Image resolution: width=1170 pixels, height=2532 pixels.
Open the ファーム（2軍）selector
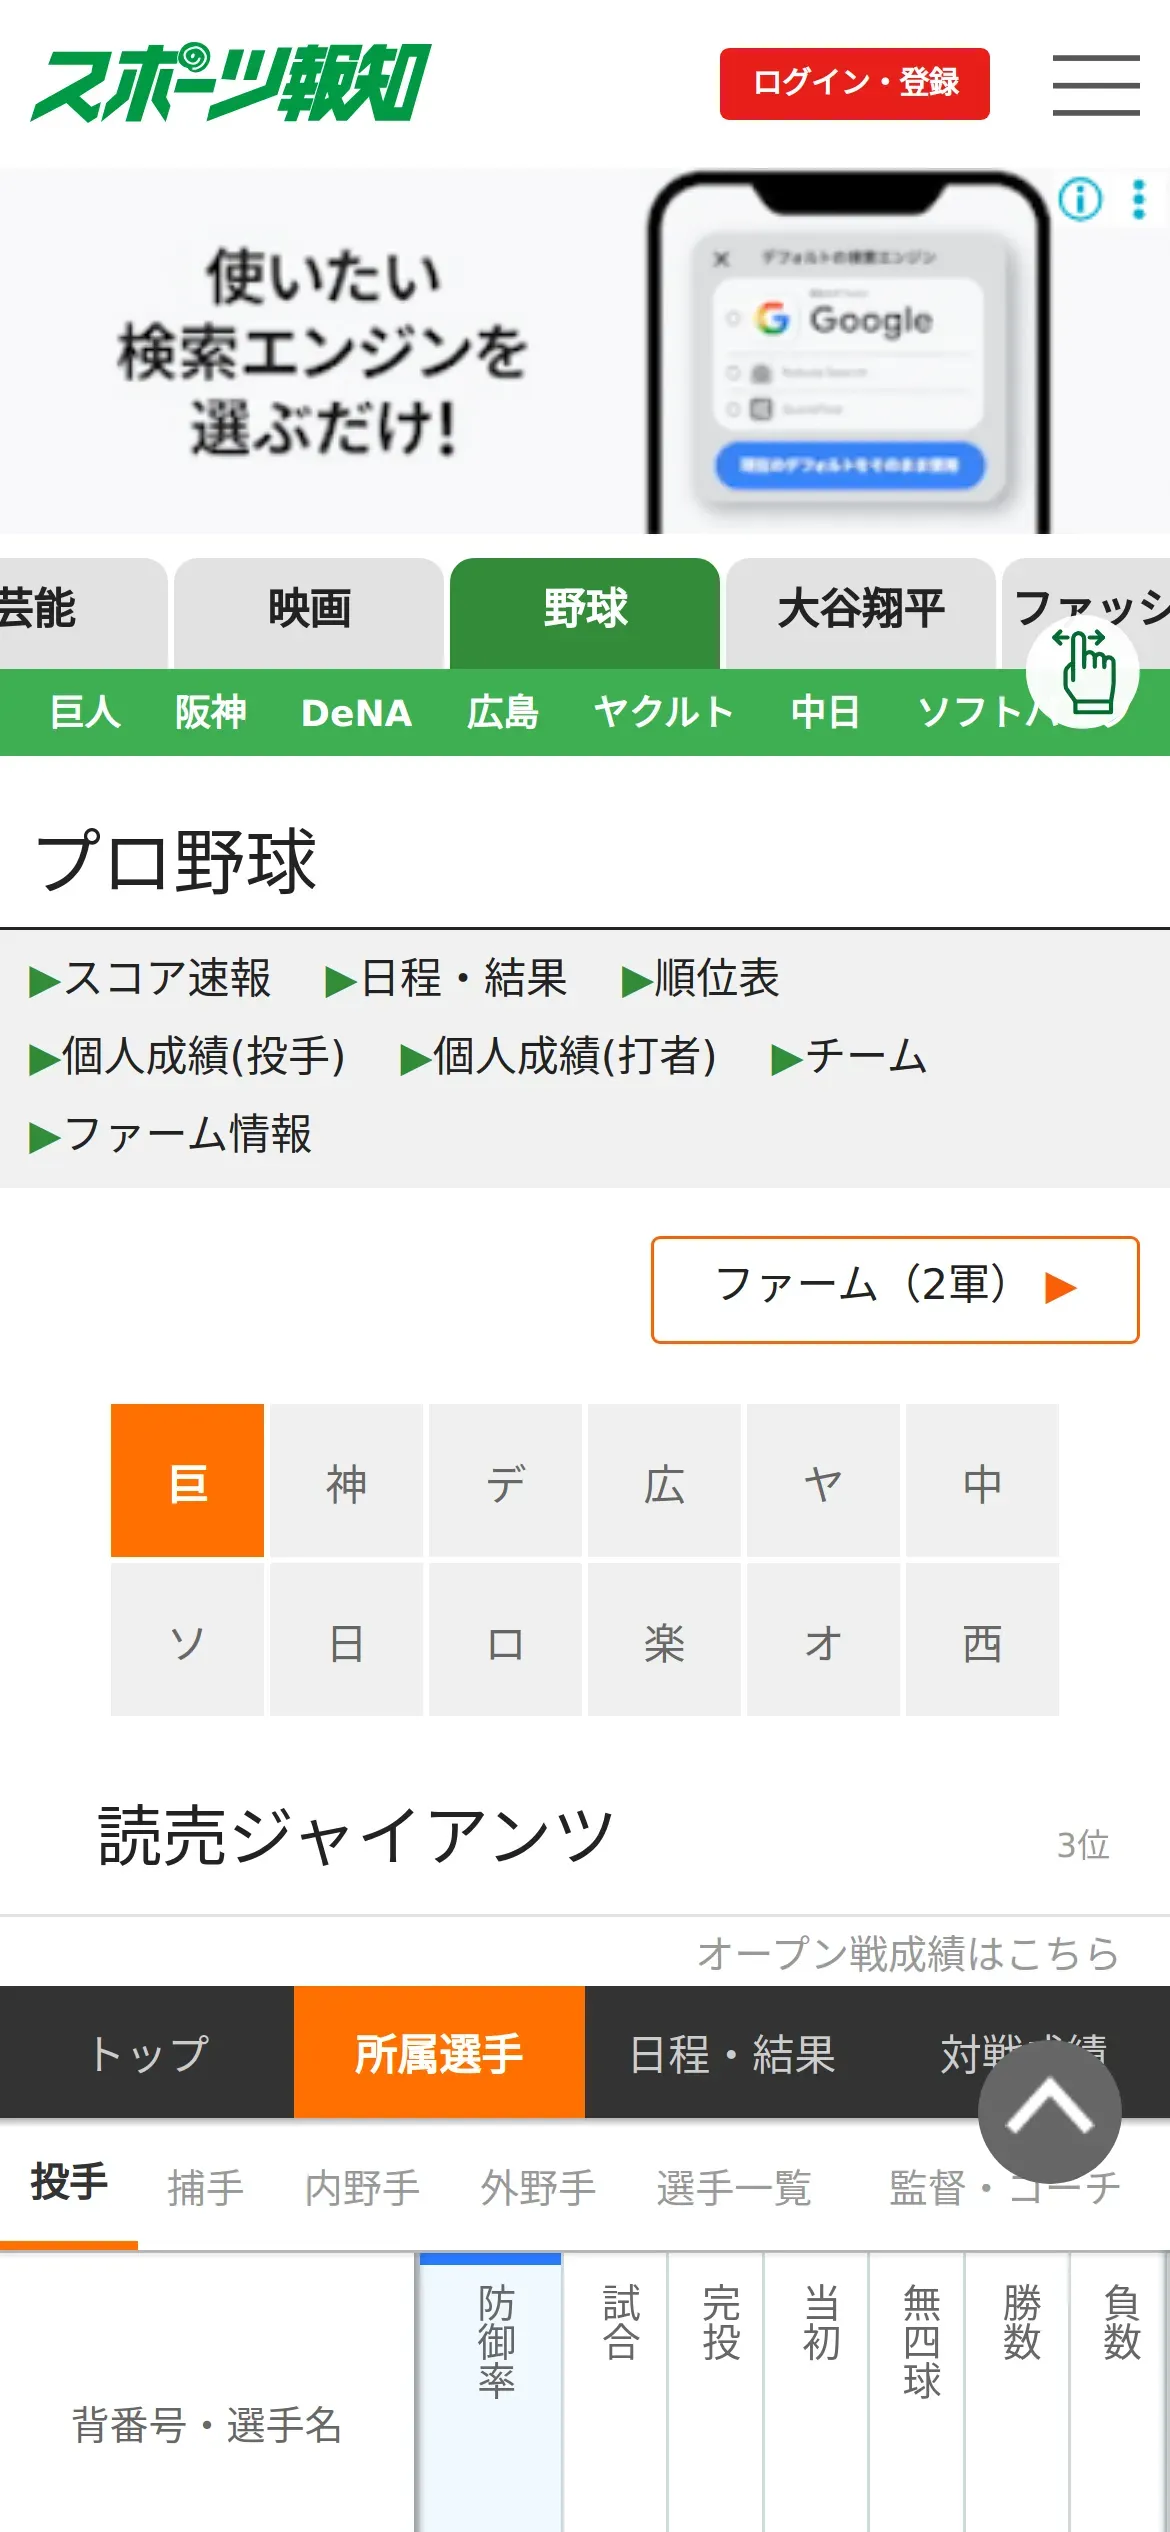click(894, 1289)
